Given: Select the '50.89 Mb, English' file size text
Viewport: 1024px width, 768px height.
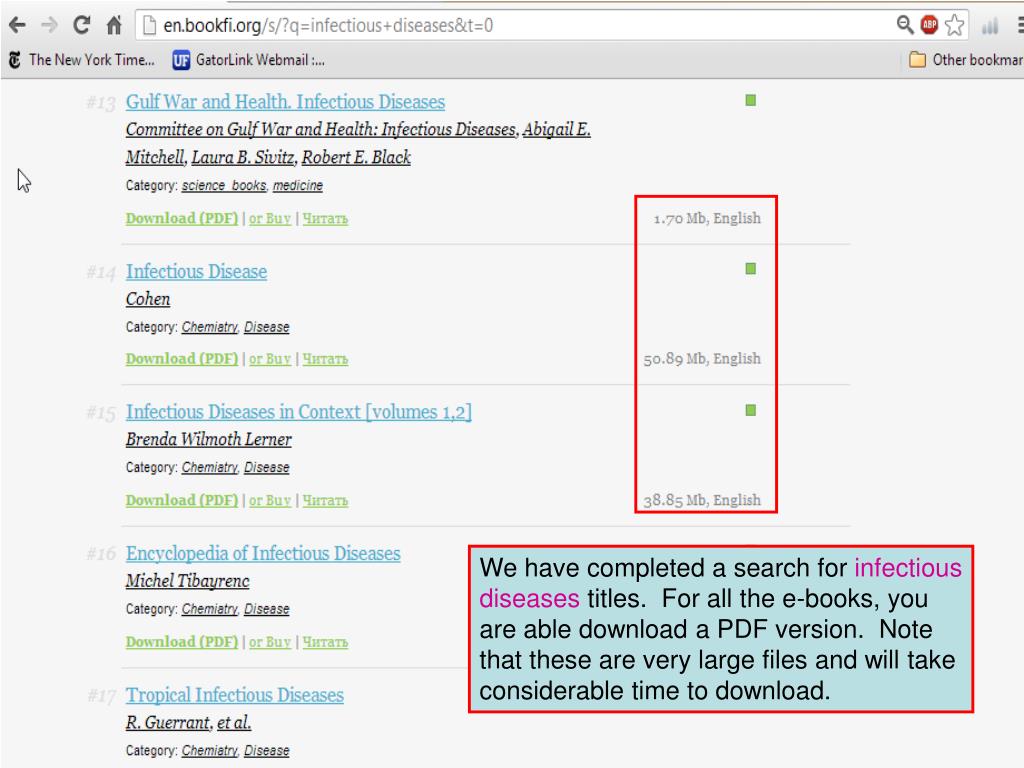Looking at the screenshot, I should (x=702, y=359).
